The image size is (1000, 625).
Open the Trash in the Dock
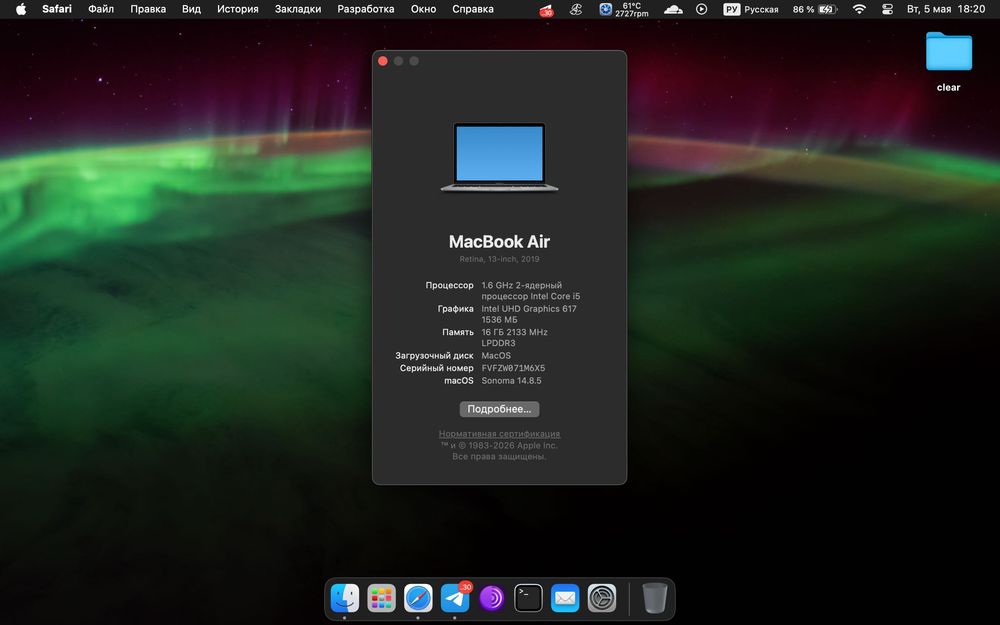(654, 598)
